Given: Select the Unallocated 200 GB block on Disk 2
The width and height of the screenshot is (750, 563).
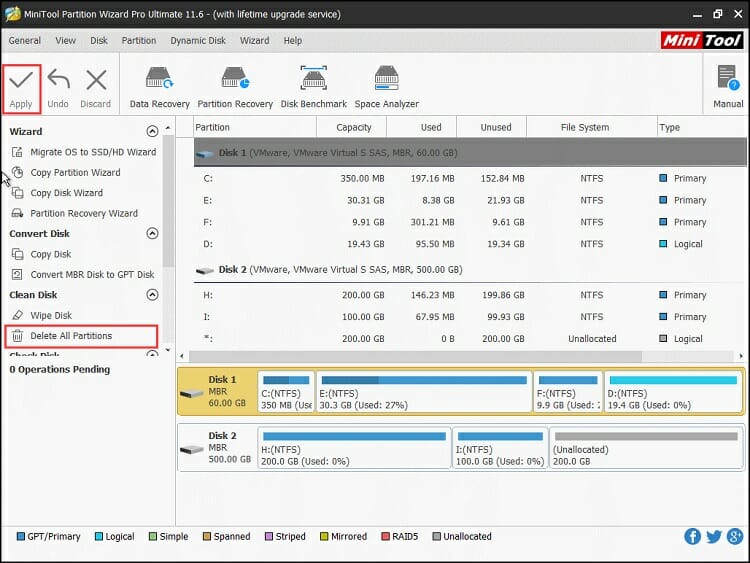Looking at the screenshot, I should 644,450.
